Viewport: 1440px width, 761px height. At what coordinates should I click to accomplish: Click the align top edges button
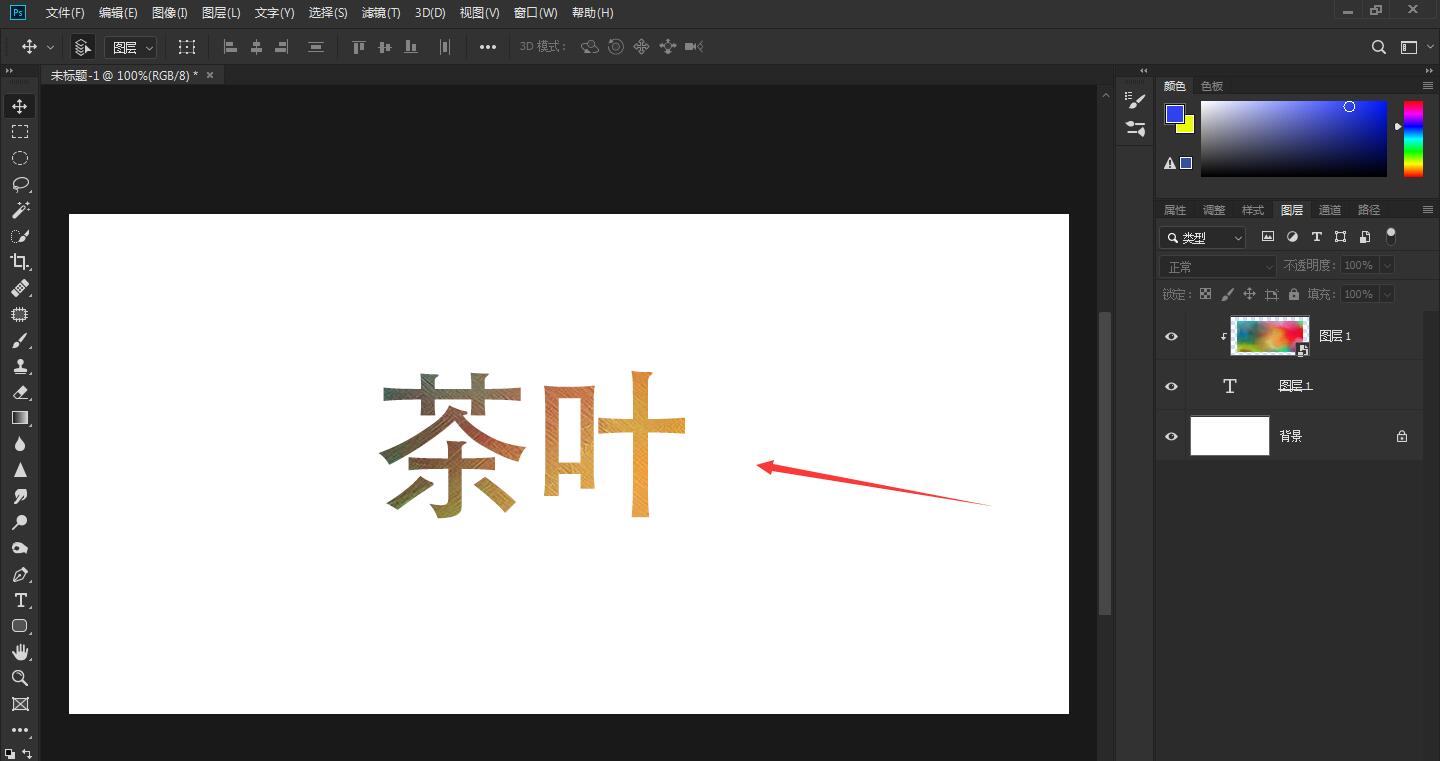(x=357, y=46)
